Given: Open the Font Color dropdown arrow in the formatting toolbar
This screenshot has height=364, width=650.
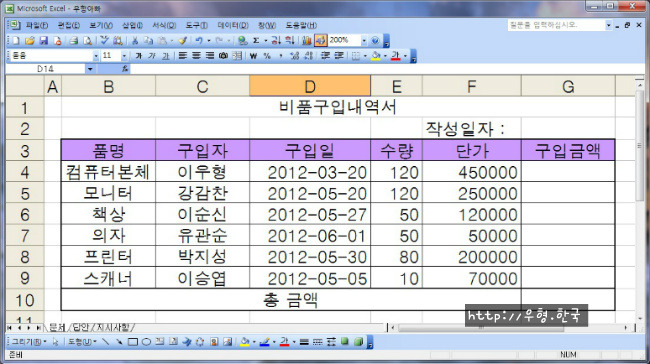Looking at the screenshot, I should (x=405, y=56).
